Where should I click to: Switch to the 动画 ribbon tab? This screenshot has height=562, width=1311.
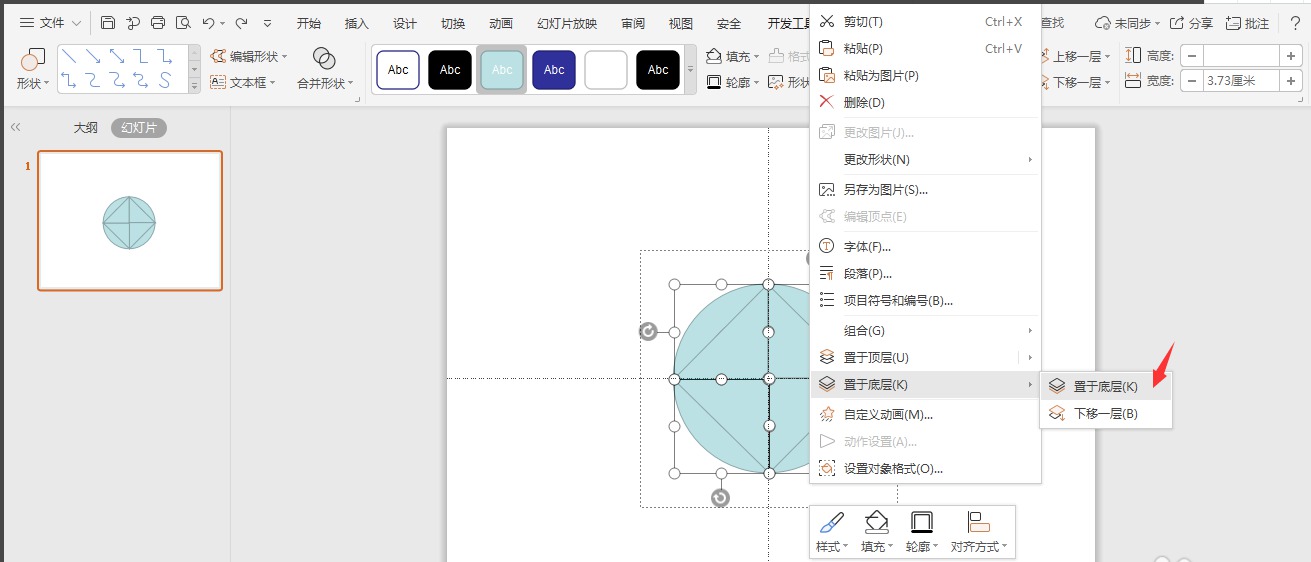501,24
